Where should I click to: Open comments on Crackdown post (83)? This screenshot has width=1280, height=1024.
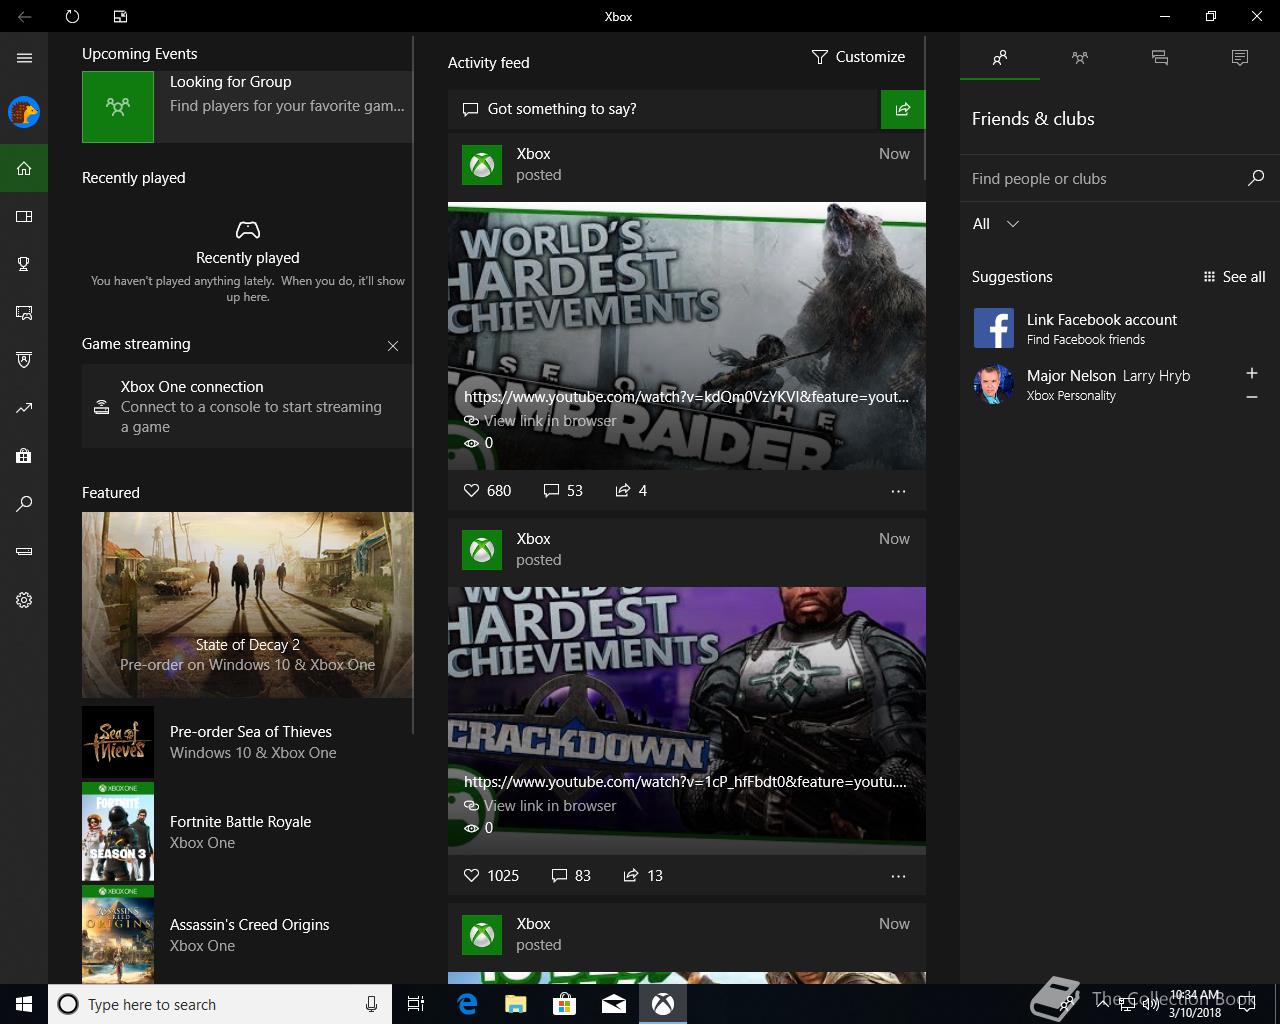pos(571,876)
